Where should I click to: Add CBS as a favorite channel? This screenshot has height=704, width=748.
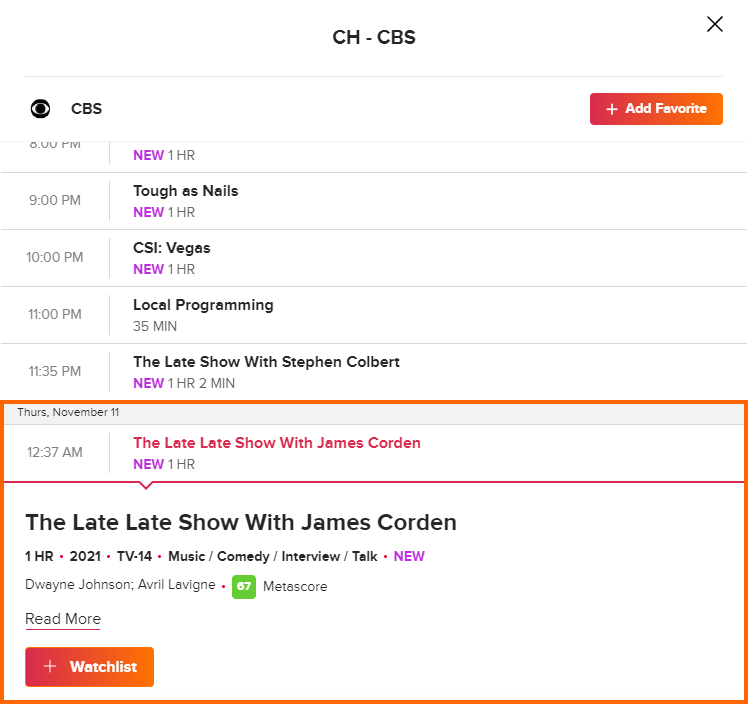click(656, 109)
